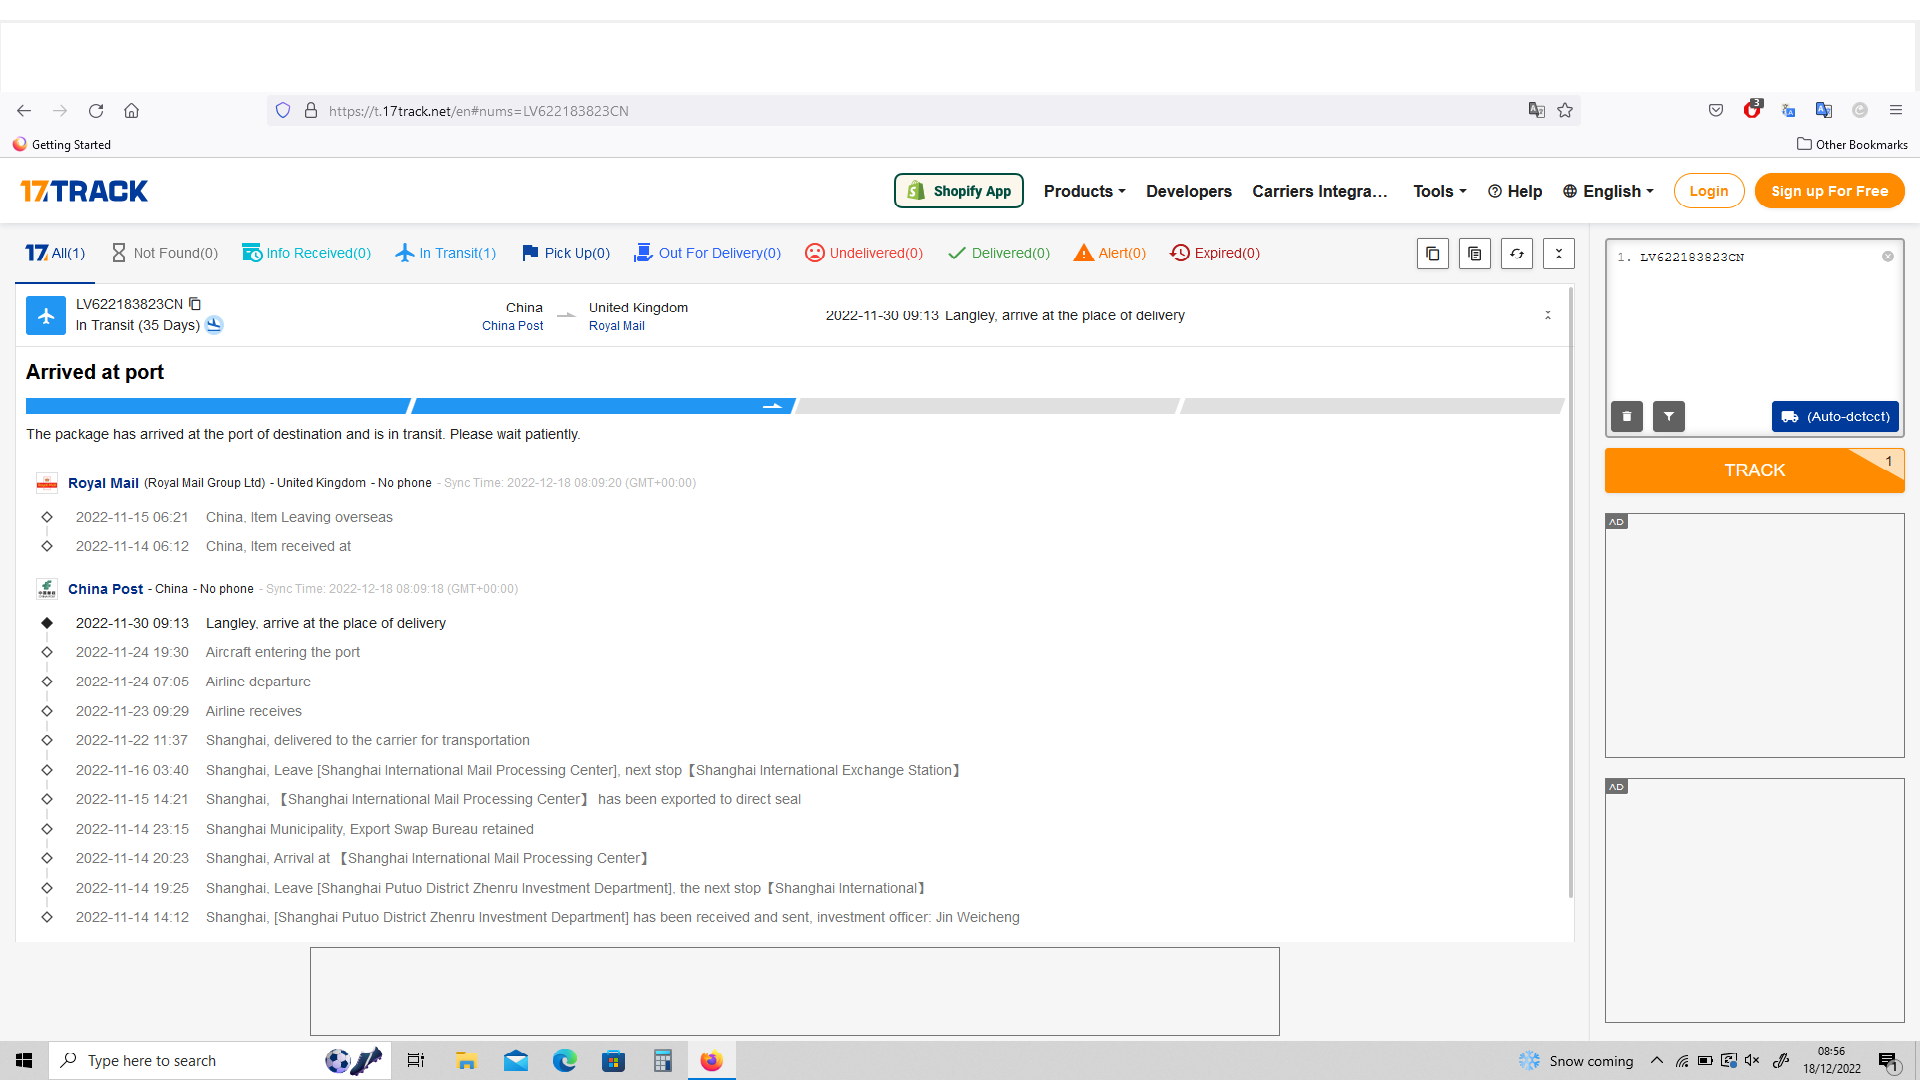Clear the tracking number input
1920x1080 pixels.
coord(1888,257)
